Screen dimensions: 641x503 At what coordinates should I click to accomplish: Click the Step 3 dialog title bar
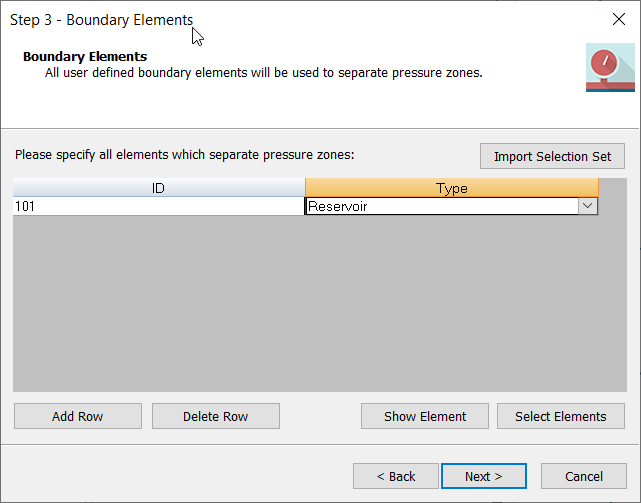(300, 19)
